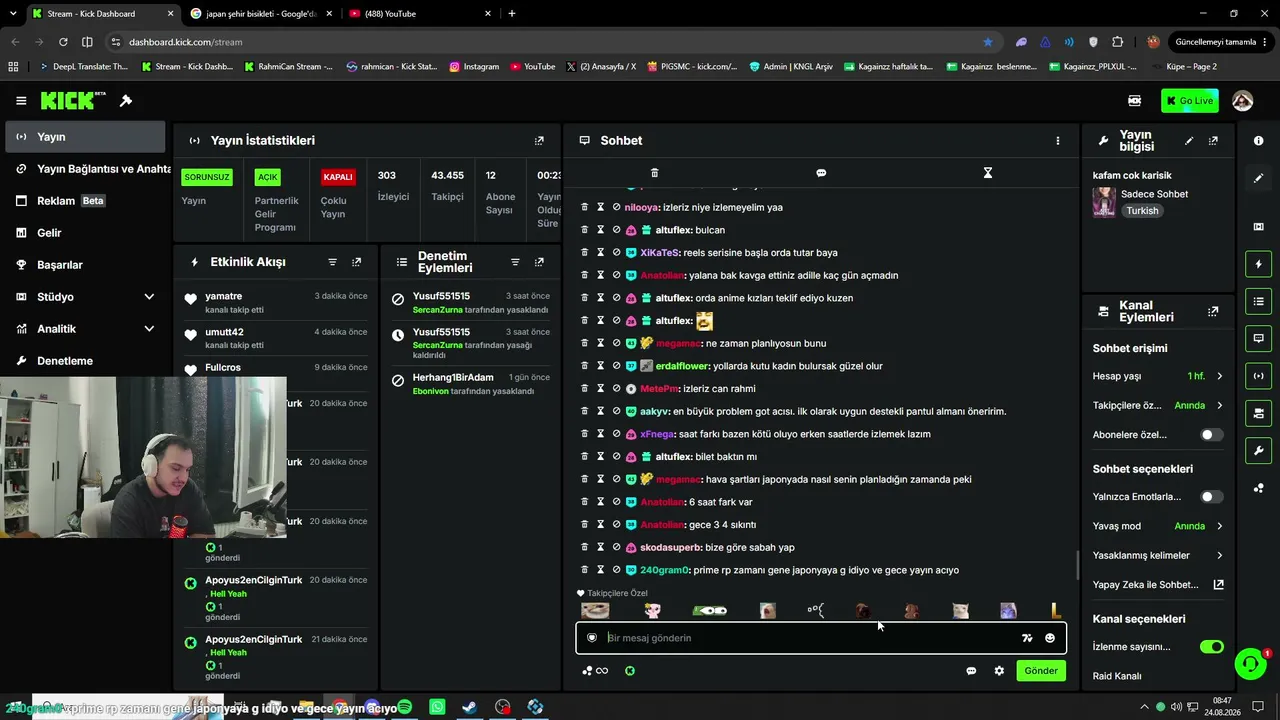
Task: Click the hourglass icon in the chat toolbar
Action: pyautogui.click(x=988, y=173)
